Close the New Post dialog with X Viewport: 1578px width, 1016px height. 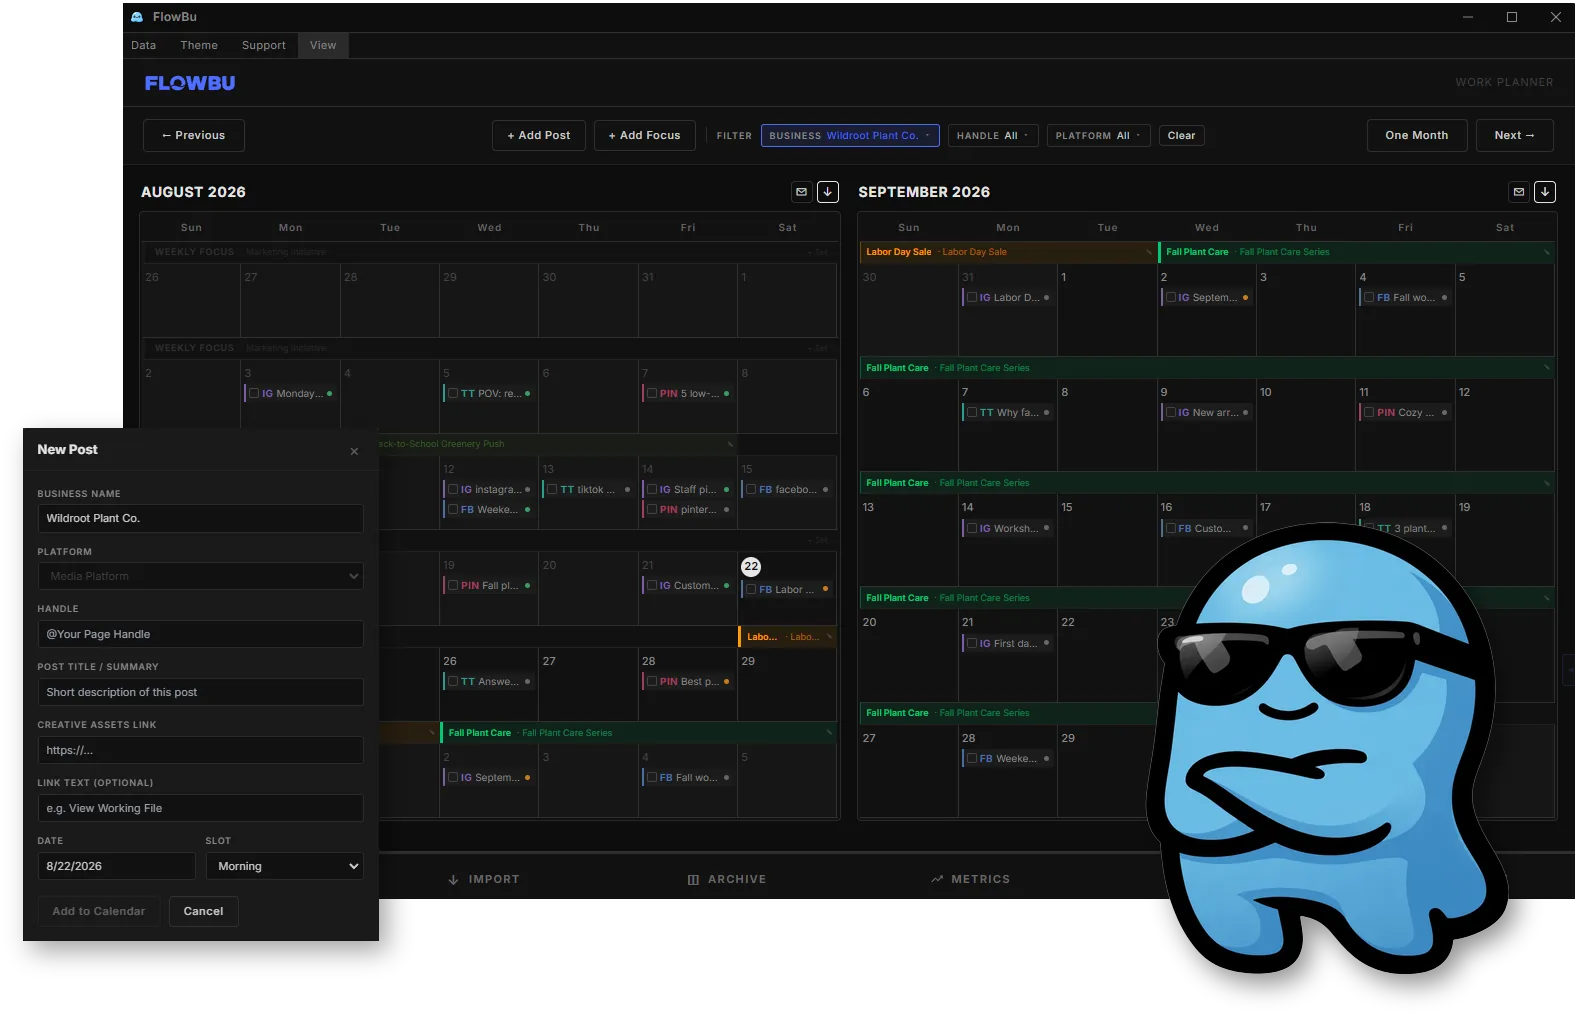(354, 452)
